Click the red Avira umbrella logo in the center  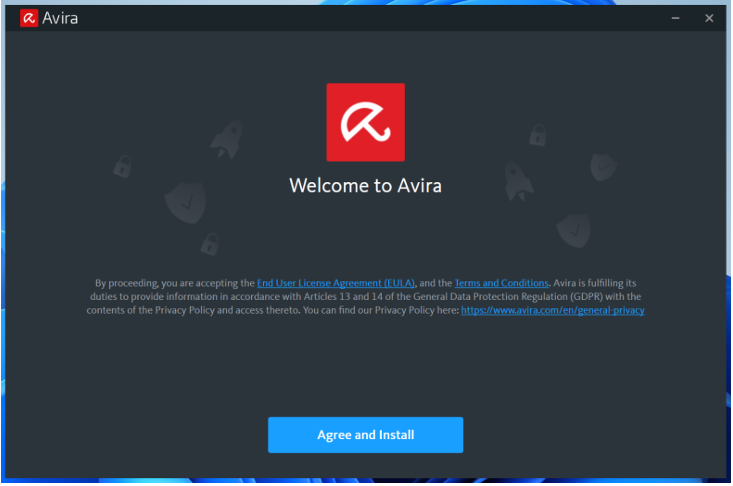point(365,122)
